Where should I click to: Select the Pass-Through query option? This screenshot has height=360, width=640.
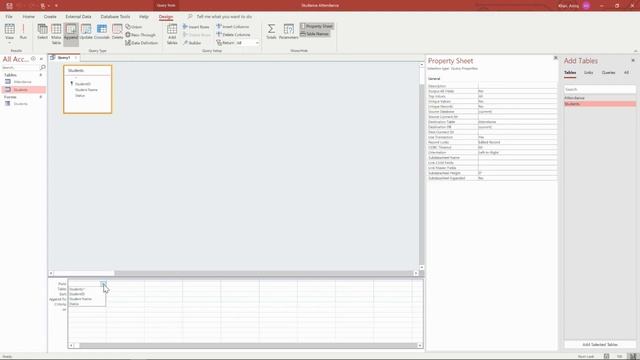(140, 35)
